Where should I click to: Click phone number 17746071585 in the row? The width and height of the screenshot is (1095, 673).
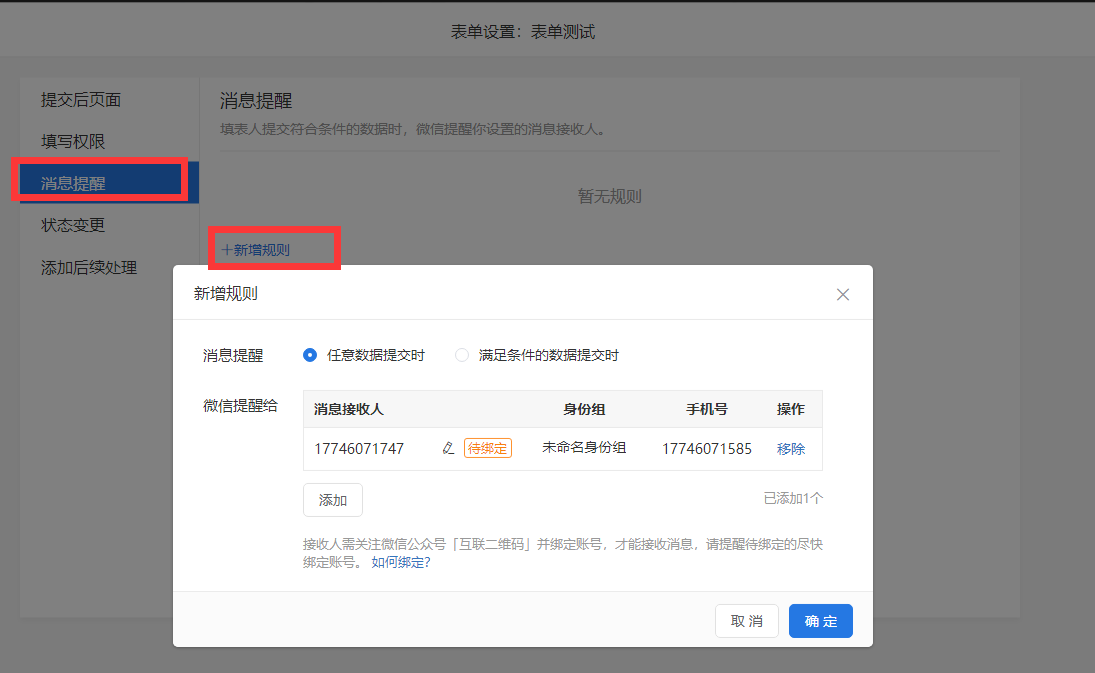706,449
